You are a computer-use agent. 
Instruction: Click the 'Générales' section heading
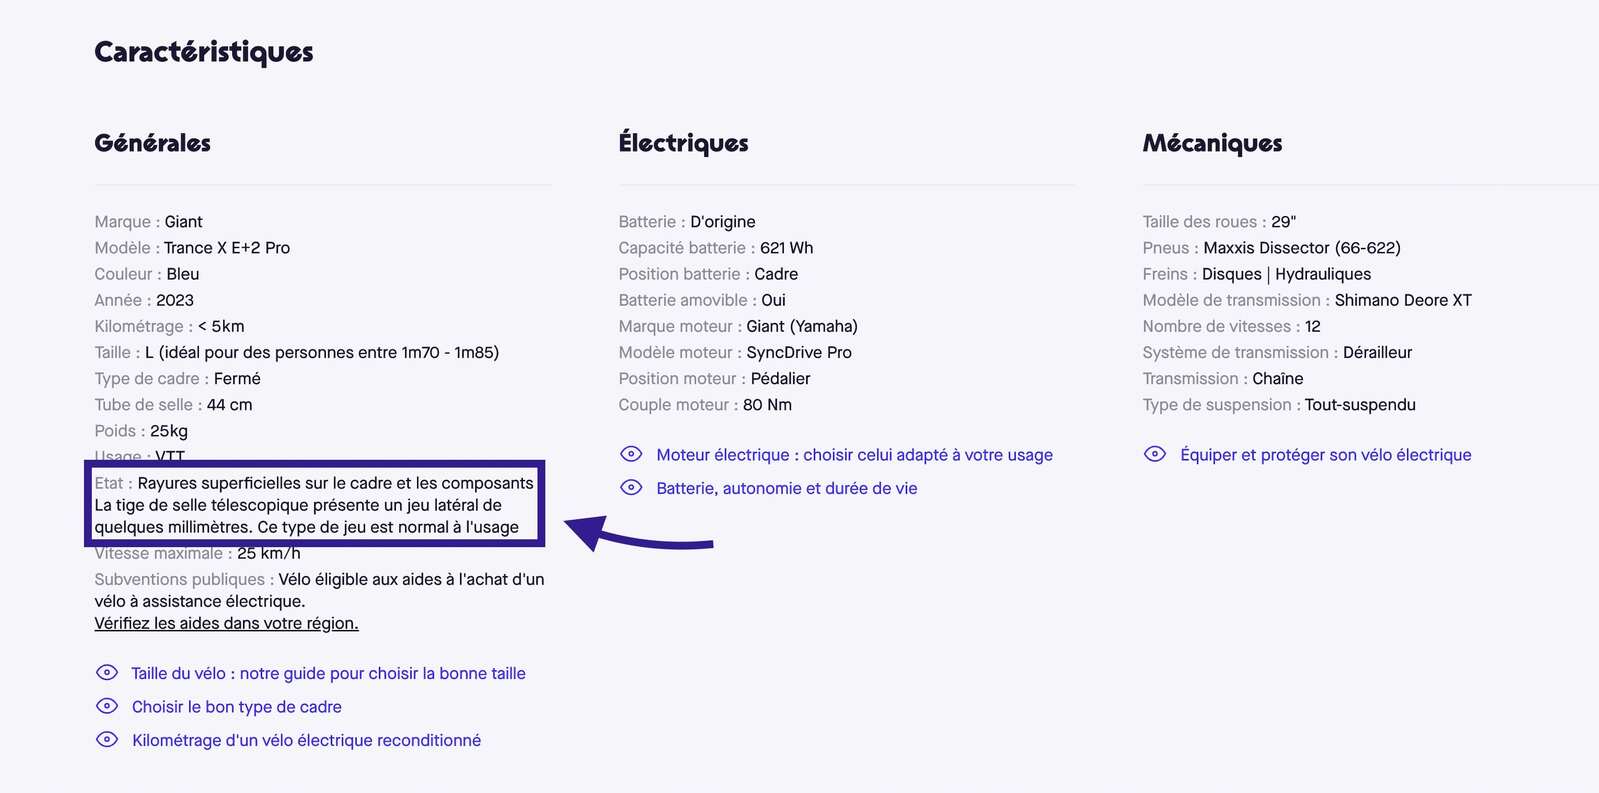point(152,143)
